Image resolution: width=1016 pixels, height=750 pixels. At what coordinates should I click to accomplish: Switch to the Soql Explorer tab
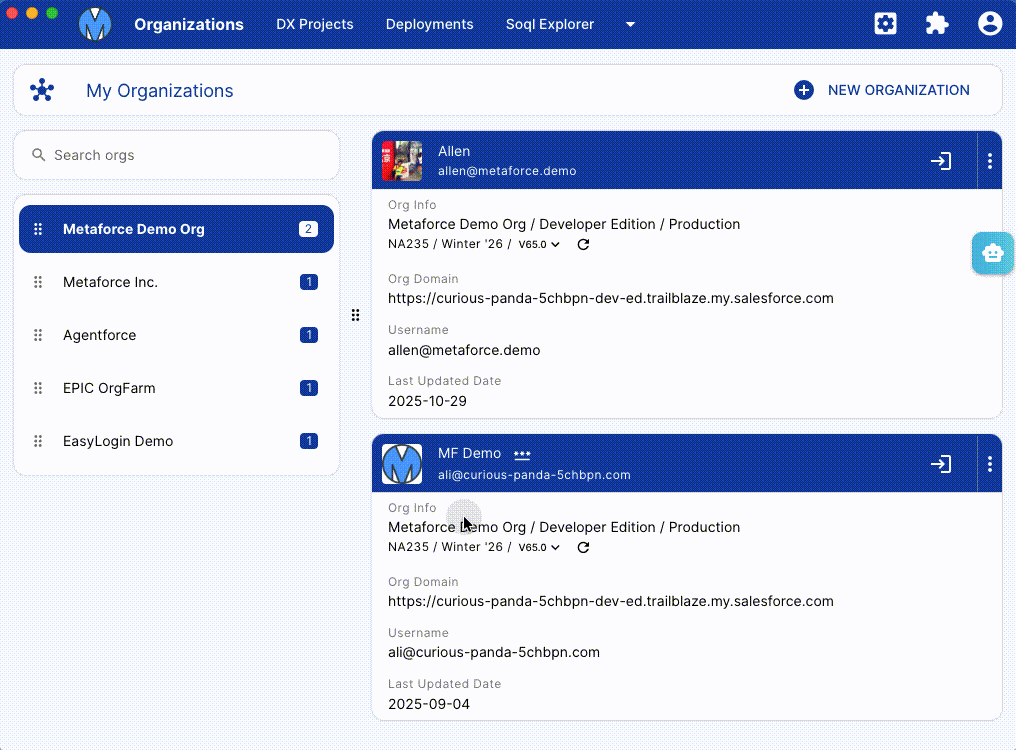549,24
